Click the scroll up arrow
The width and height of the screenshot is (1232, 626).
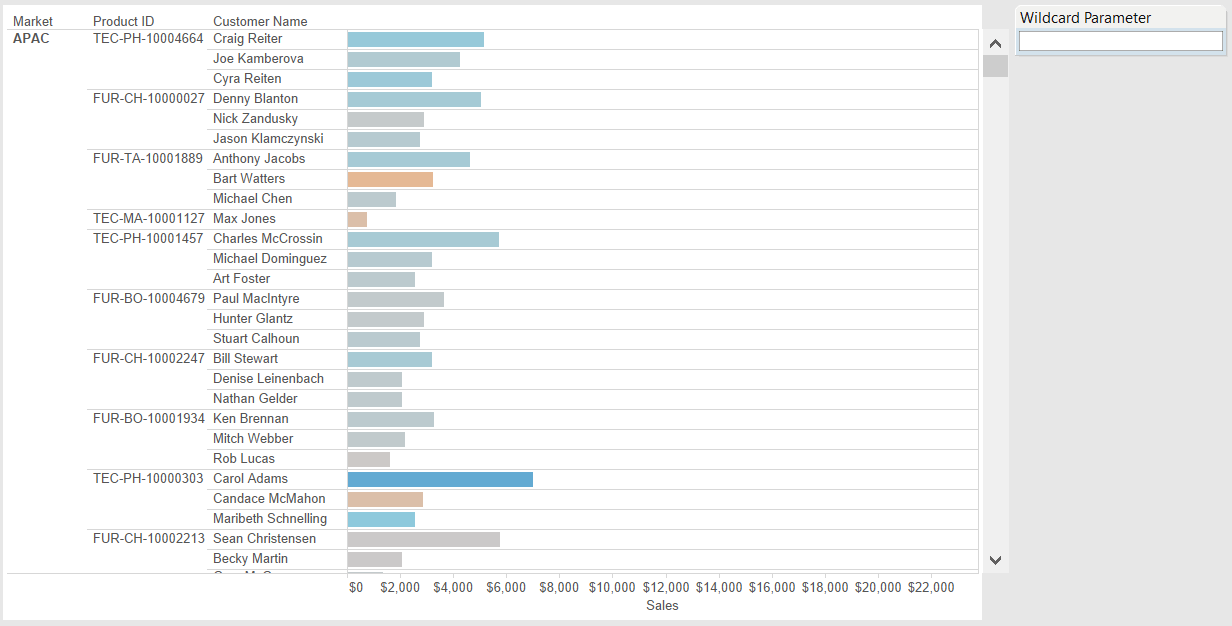pos(995,43)
